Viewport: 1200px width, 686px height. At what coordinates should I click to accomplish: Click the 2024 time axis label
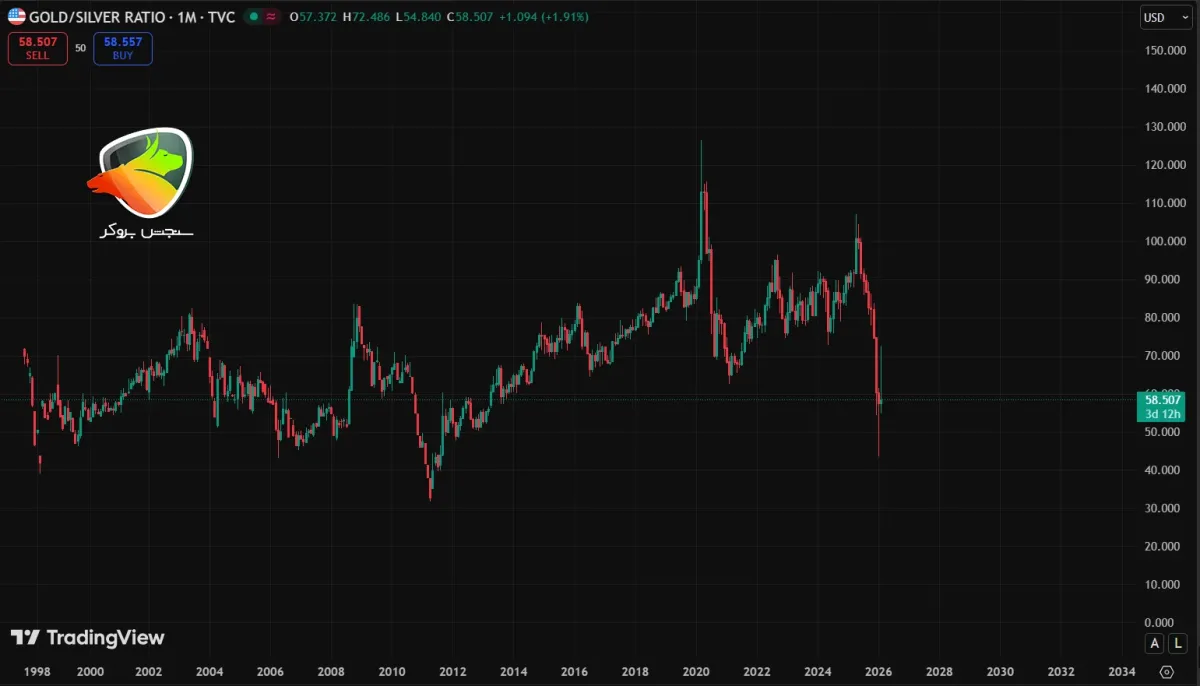[x=818, y=672]
